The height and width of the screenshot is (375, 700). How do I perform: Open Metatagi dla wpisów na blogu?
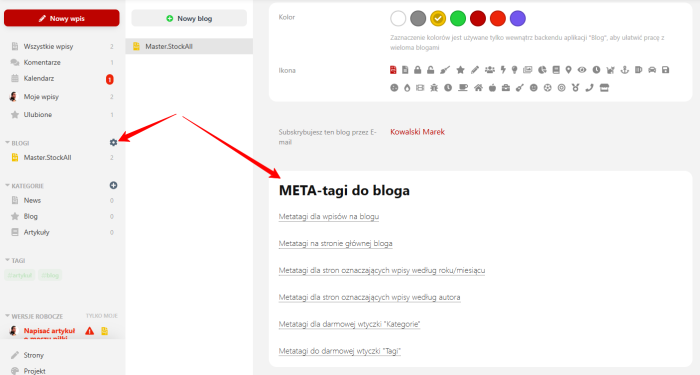[x=329, y=217]
